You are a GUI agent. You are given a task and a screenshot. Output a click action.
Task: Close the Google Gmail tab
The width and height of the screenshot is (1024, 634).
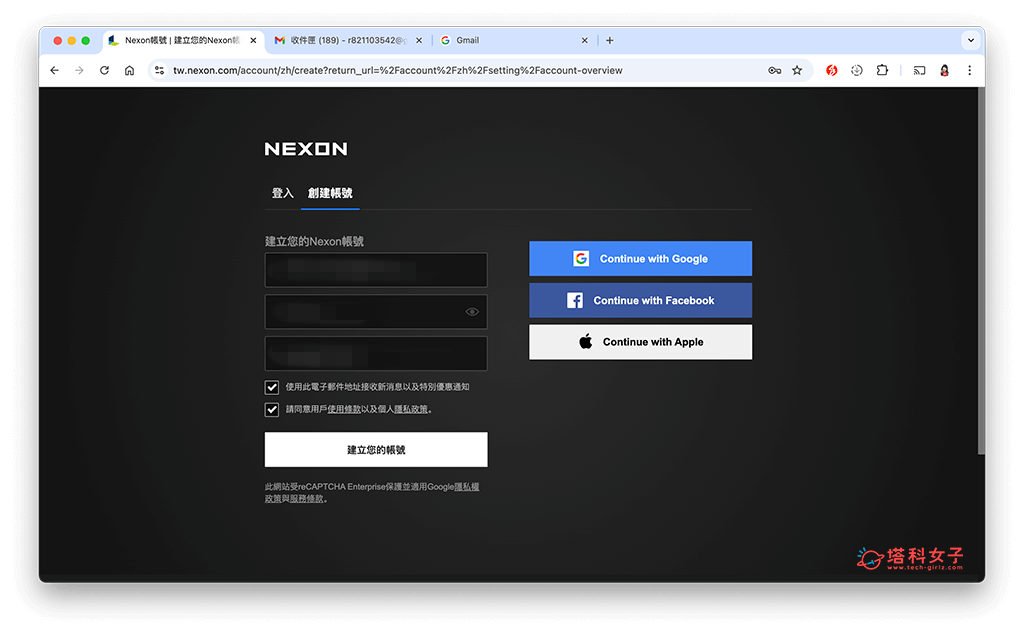point(584,40)
